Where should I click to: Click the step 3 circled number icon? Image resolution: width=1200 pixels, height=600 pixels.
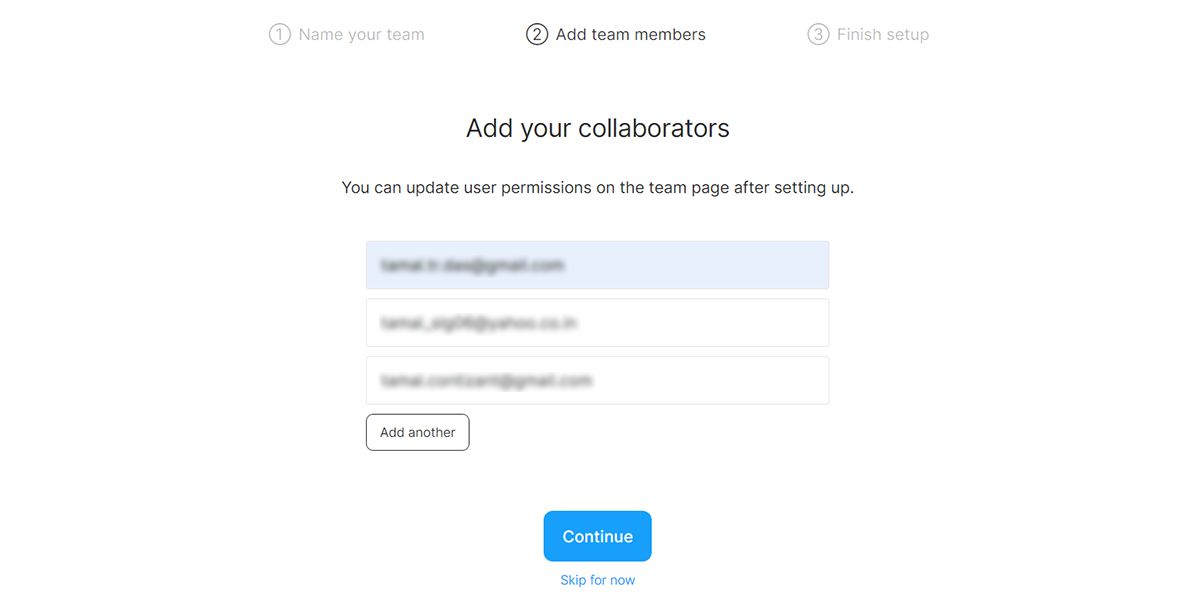(x=818, y=35)
